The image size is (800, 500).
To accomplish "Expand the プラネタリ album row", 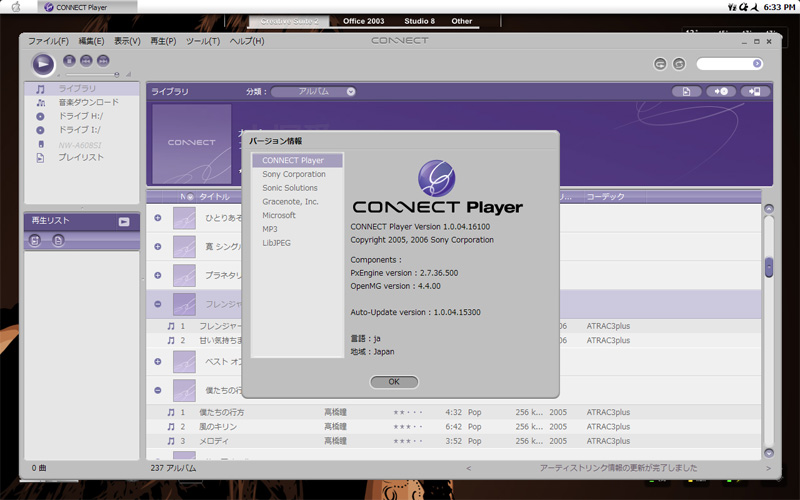I will pos(158,276).
